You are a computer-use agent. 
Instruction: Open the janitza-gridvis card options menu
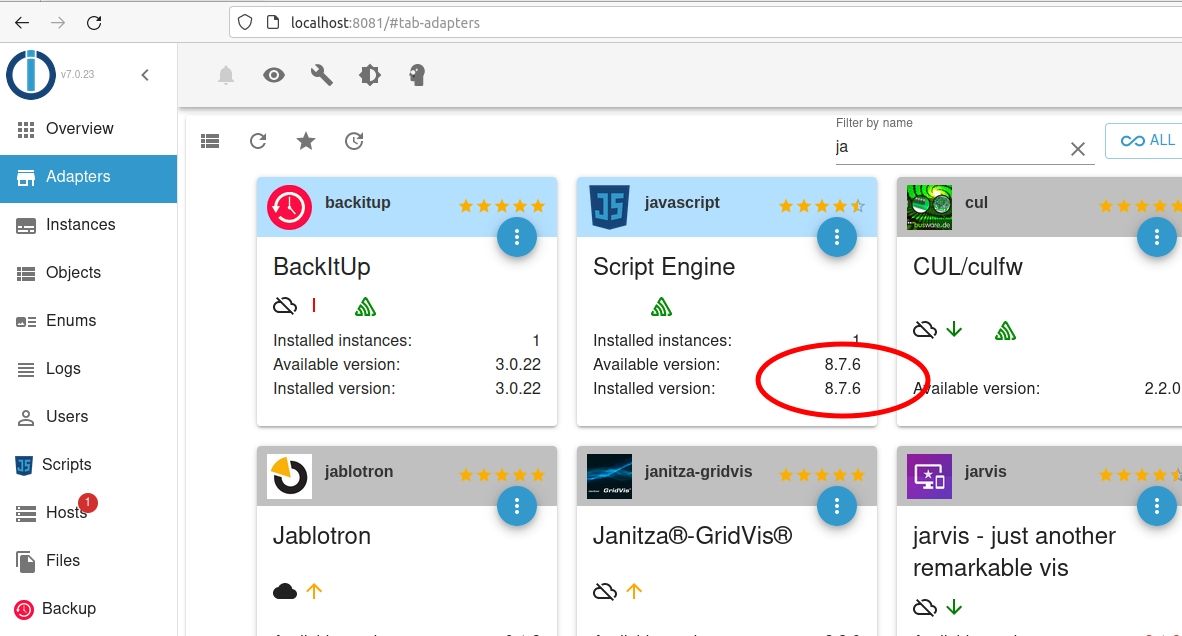tap(837, 506)
